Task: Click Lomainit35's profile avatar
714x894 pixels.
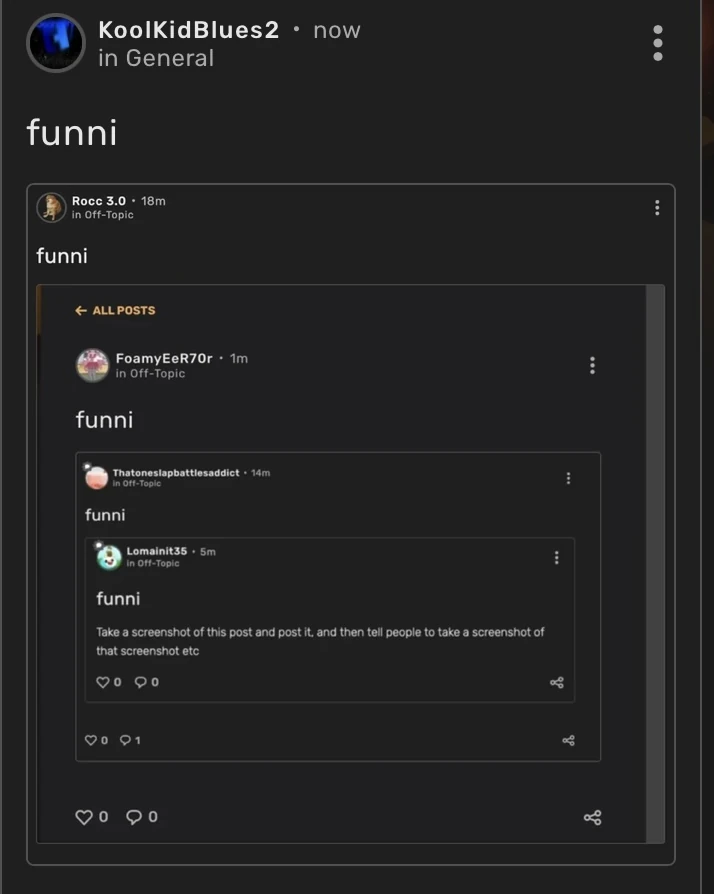Action: click(109, 557)
